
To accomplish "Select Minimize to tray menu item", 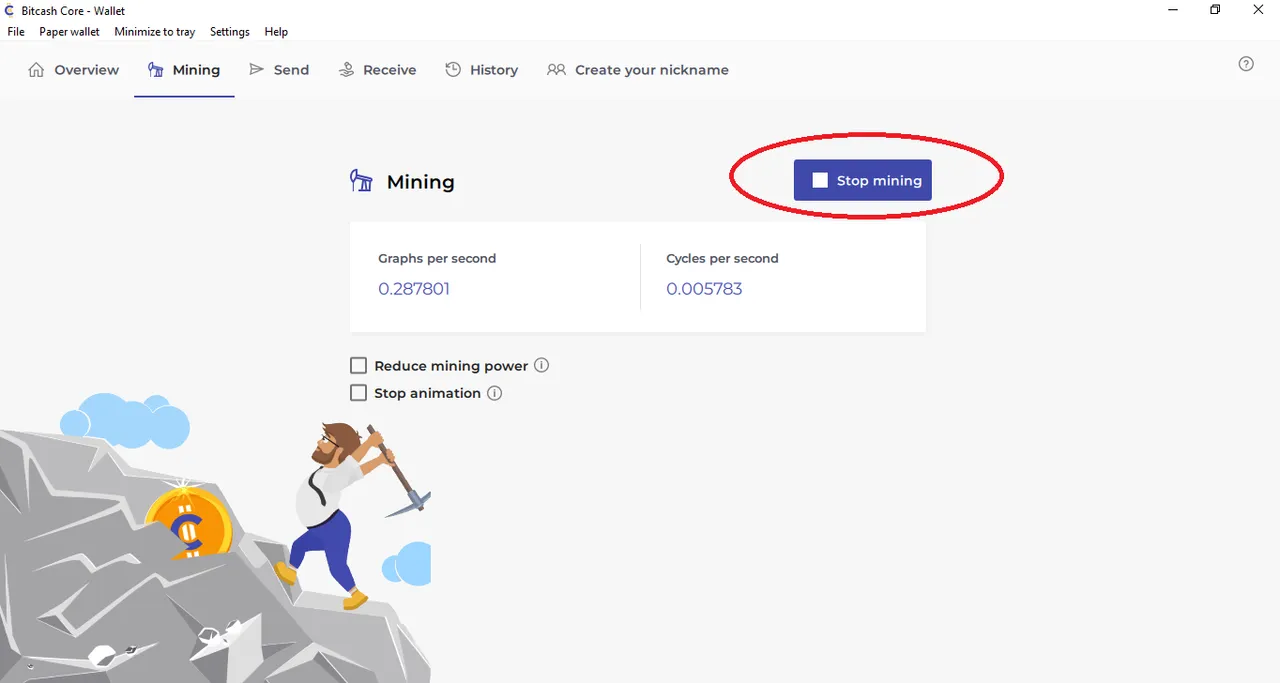I will pyautogui.click(x=155, y=32).
